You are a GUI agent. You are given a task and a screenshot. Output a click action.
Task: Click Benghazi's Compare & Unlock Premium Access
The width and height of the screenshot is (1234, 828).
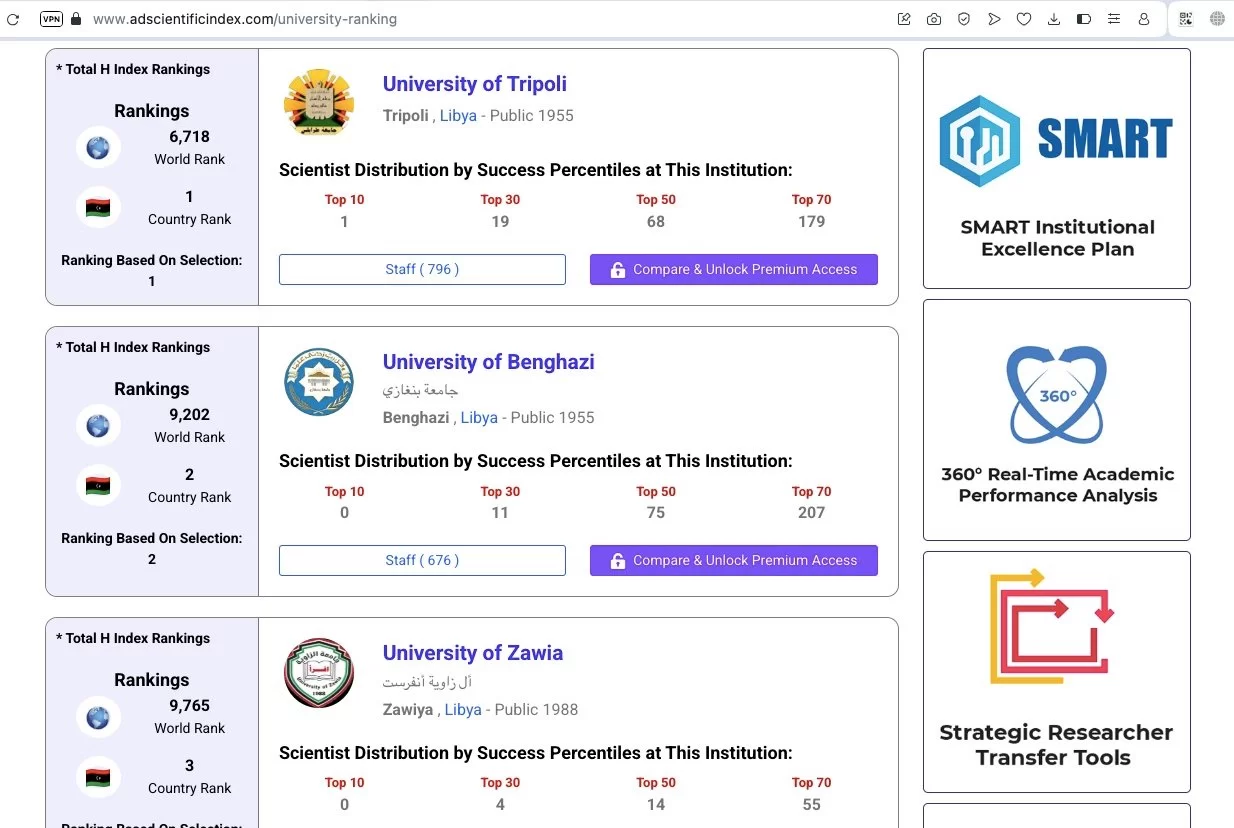click(x=733, y=561)
